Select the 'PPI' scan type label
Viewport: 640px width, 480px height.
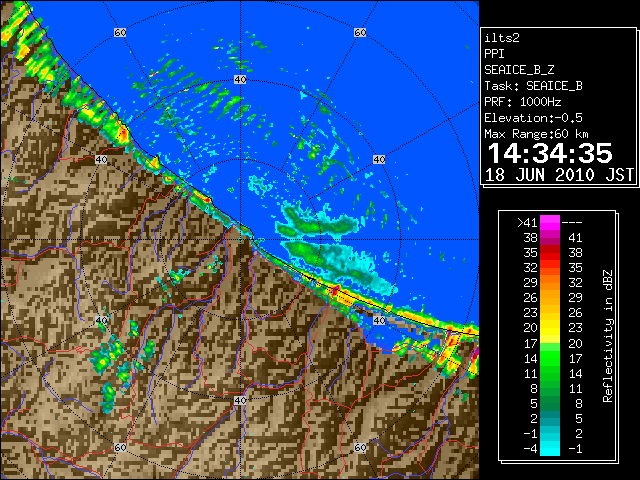click(x=494, y=54)
